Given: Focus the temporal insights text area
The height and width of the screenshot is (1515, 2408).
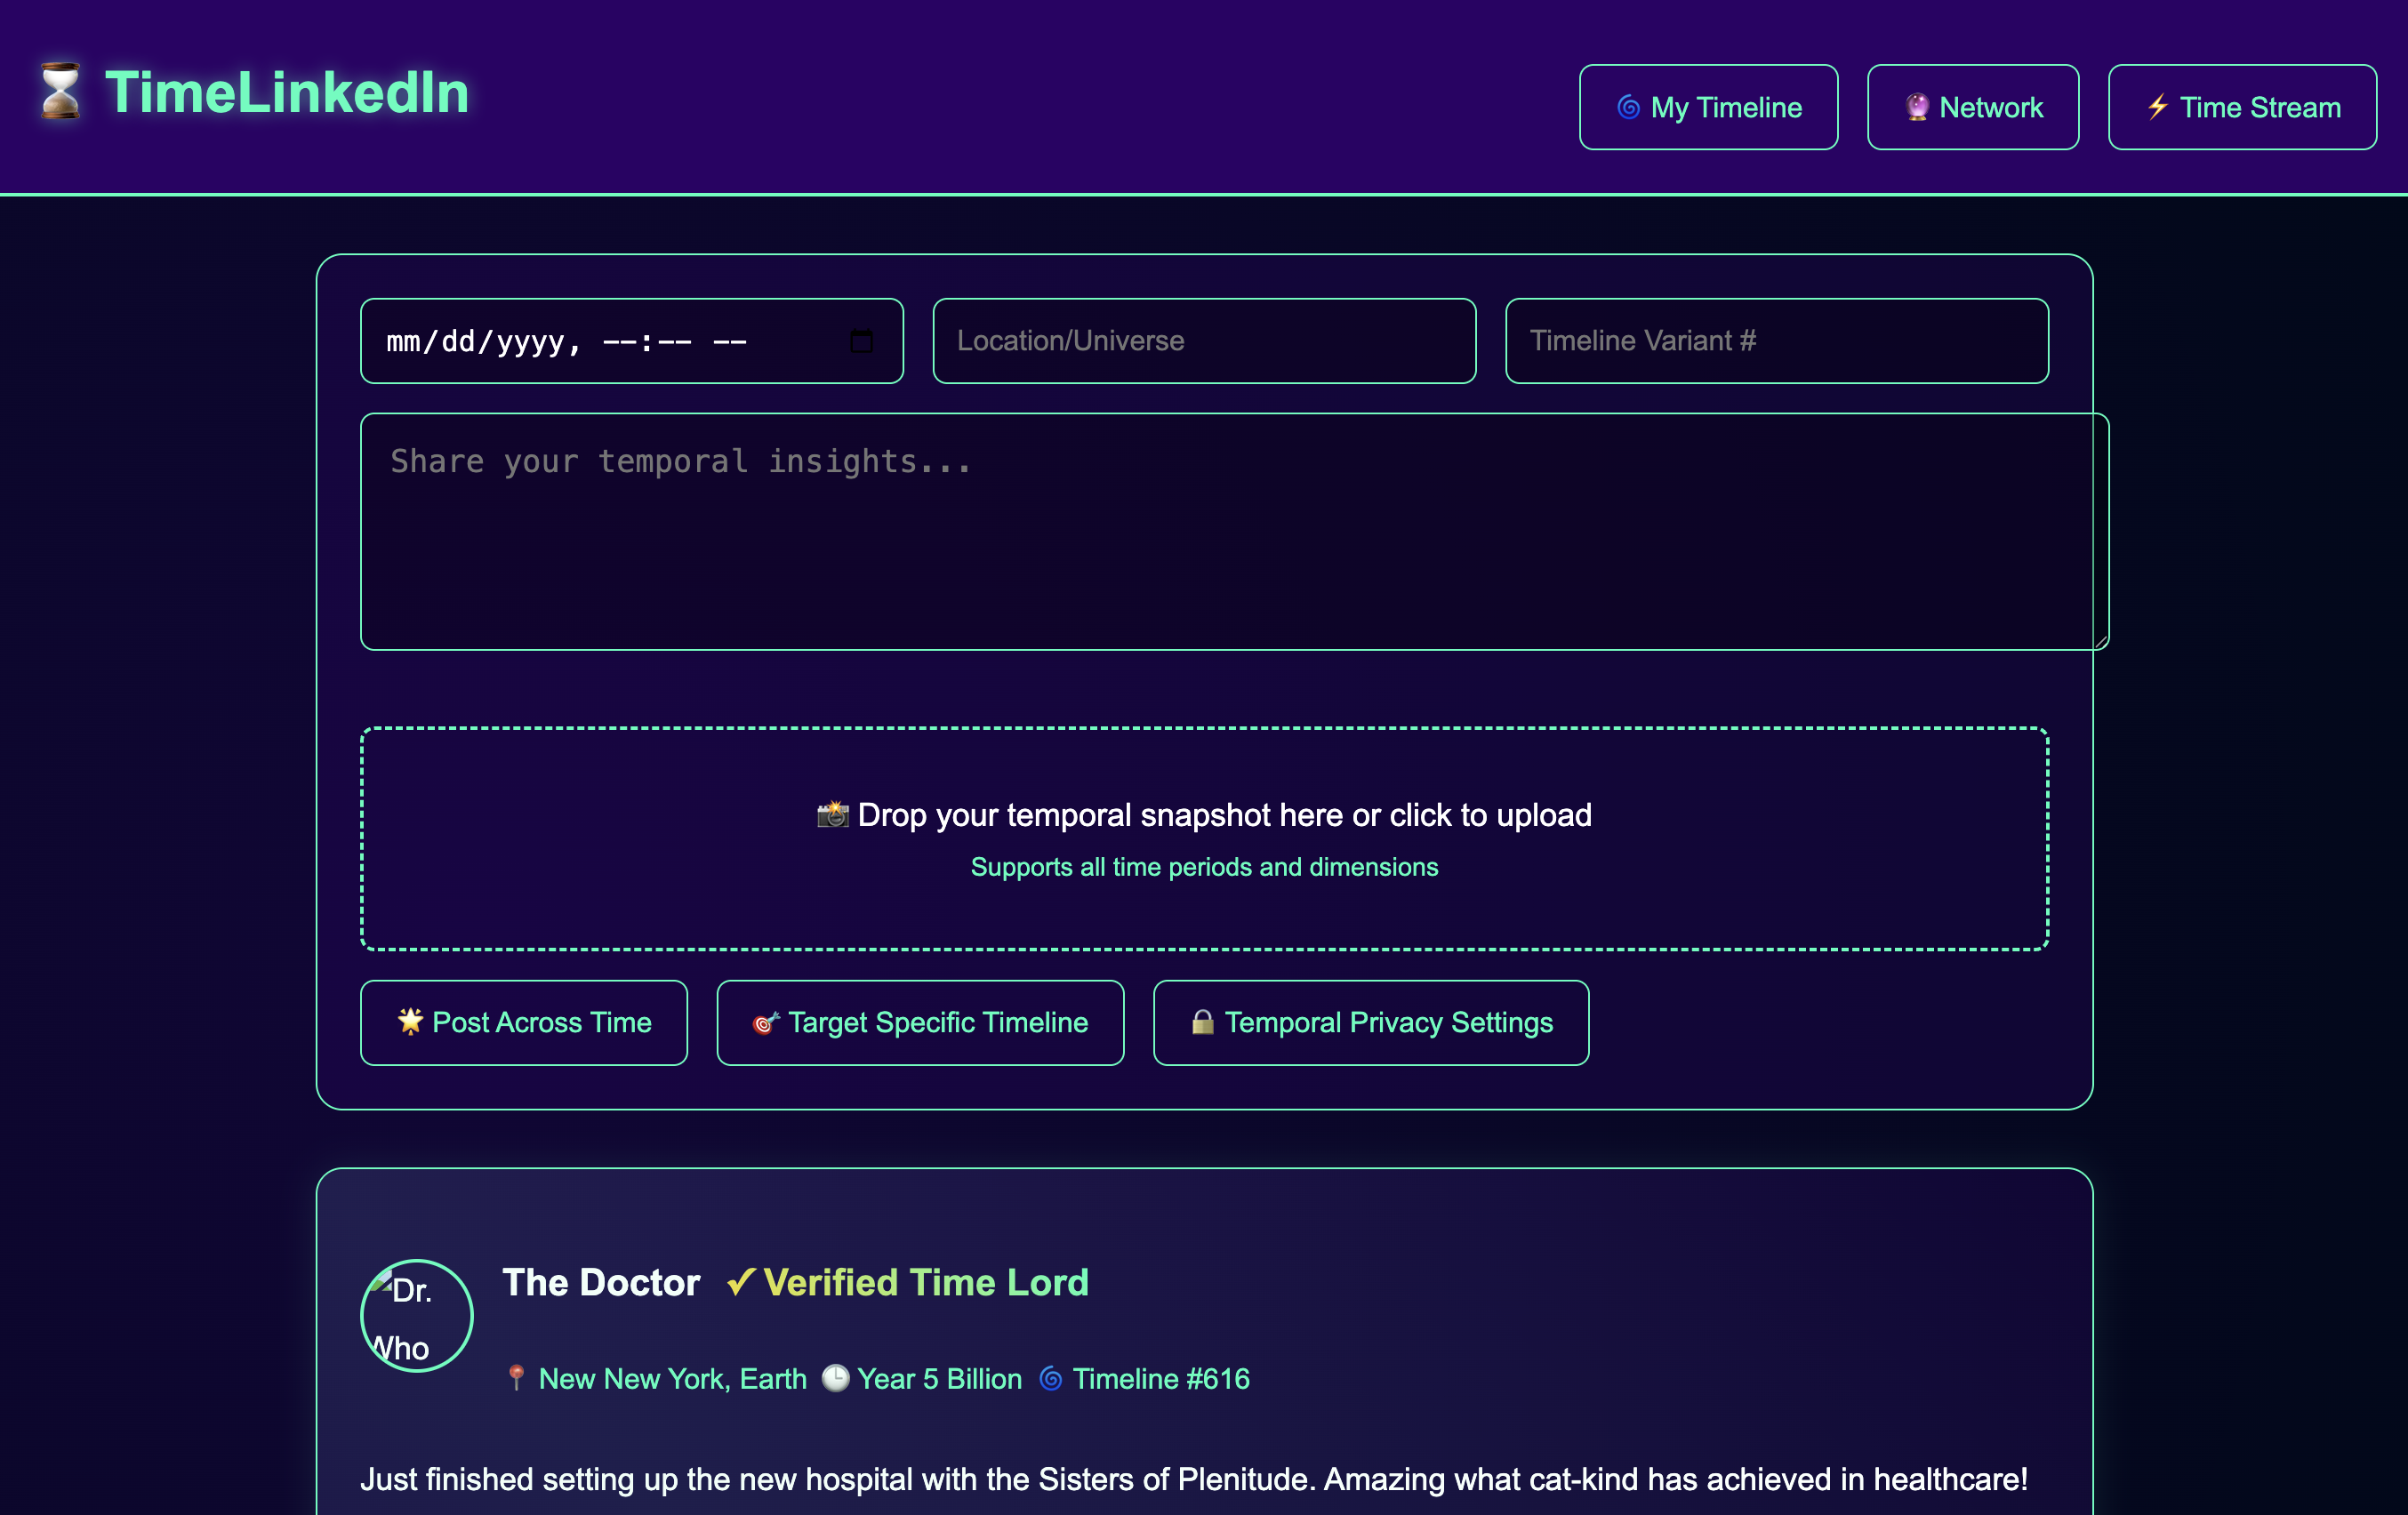Looking at the screenshot, I should point(1234,531).
